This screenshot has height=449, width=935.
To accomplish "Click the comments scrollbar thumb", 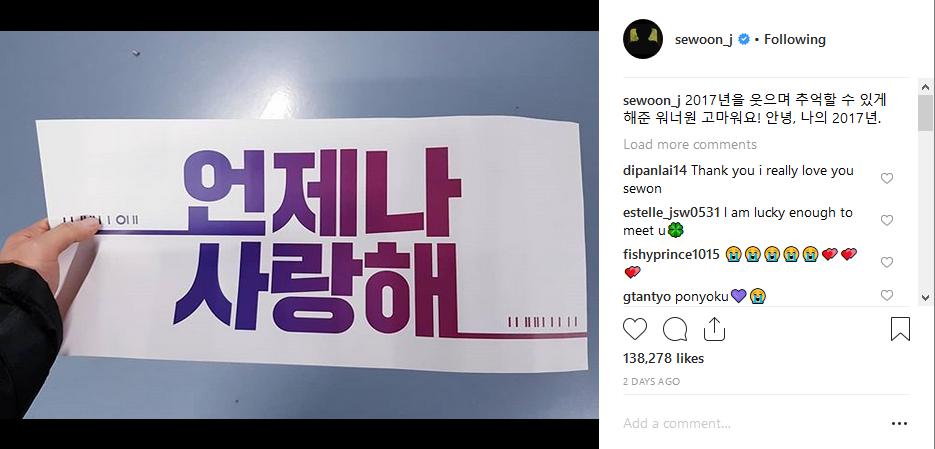I will click(x=925, y=112).
